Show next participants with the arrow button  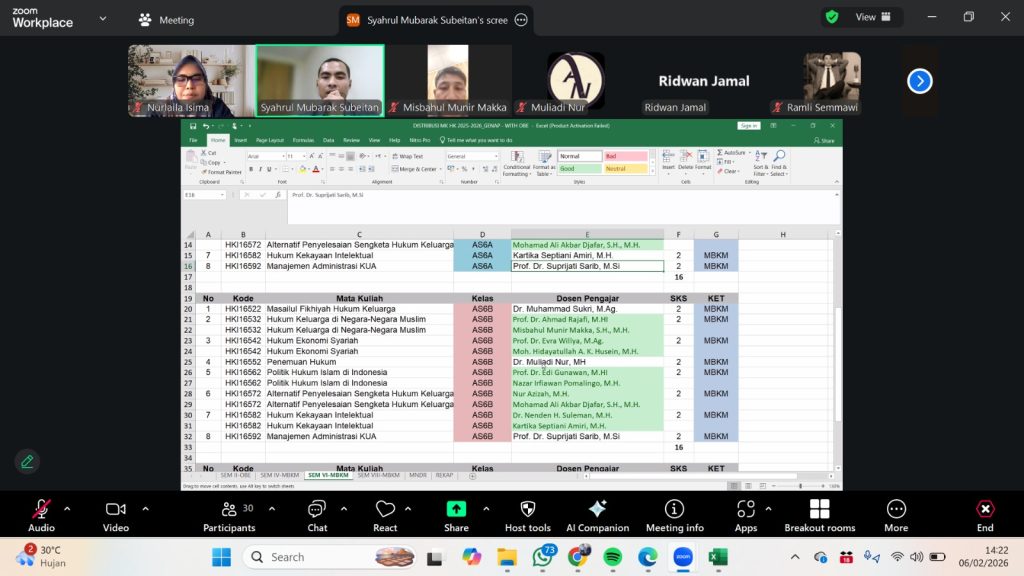(x=919, y=81)
